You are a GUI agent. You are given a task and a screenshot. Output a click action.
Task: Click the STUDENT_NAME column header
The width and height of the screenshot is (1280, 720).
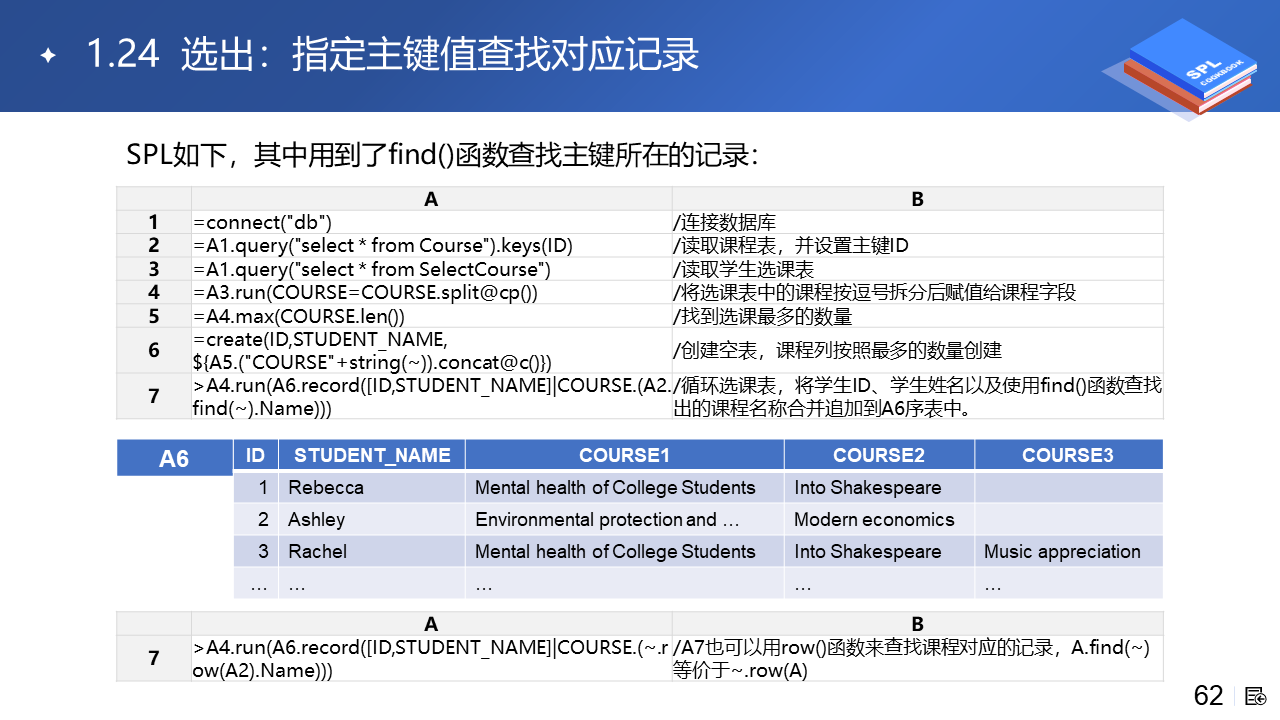coord(372,455)
